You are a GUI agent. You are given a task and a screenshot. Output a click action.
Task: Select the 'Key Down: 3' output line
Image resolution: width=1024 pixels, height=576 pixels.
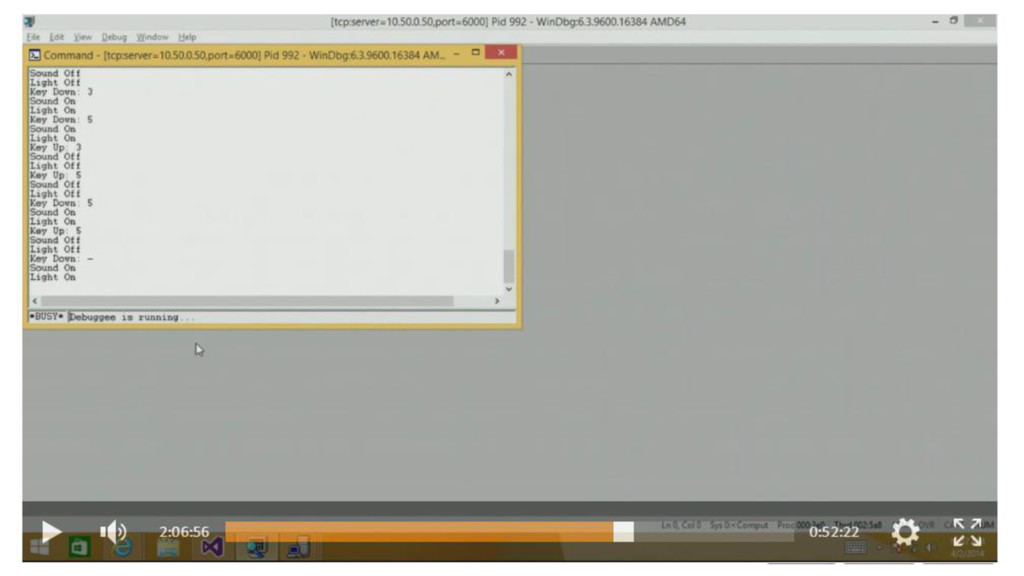click(61, 92)
